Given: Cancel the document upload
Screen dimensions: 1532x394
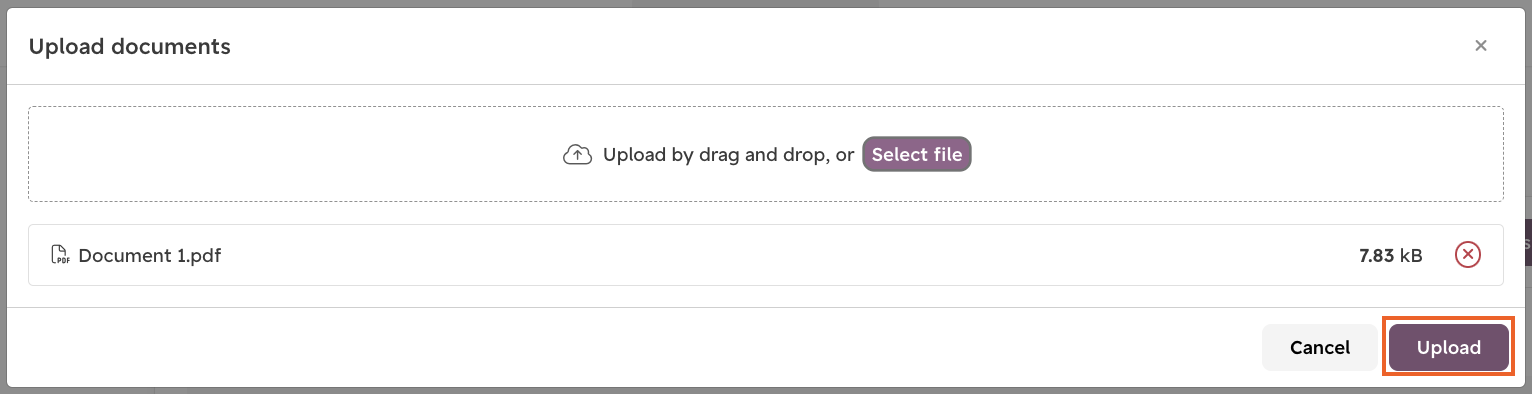Looking at the screenshot, I should tap(1320, 347).
